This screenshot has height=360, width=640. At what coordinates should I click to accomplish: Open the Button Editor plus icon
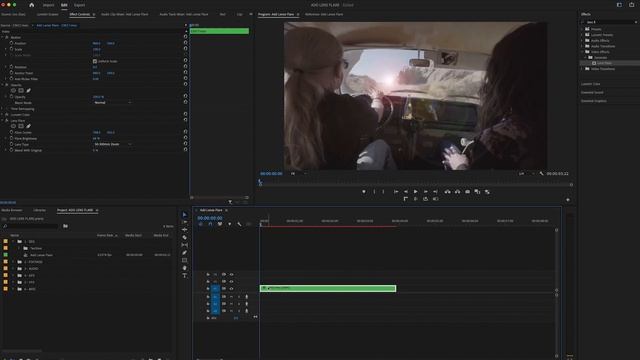coord(568,200)
